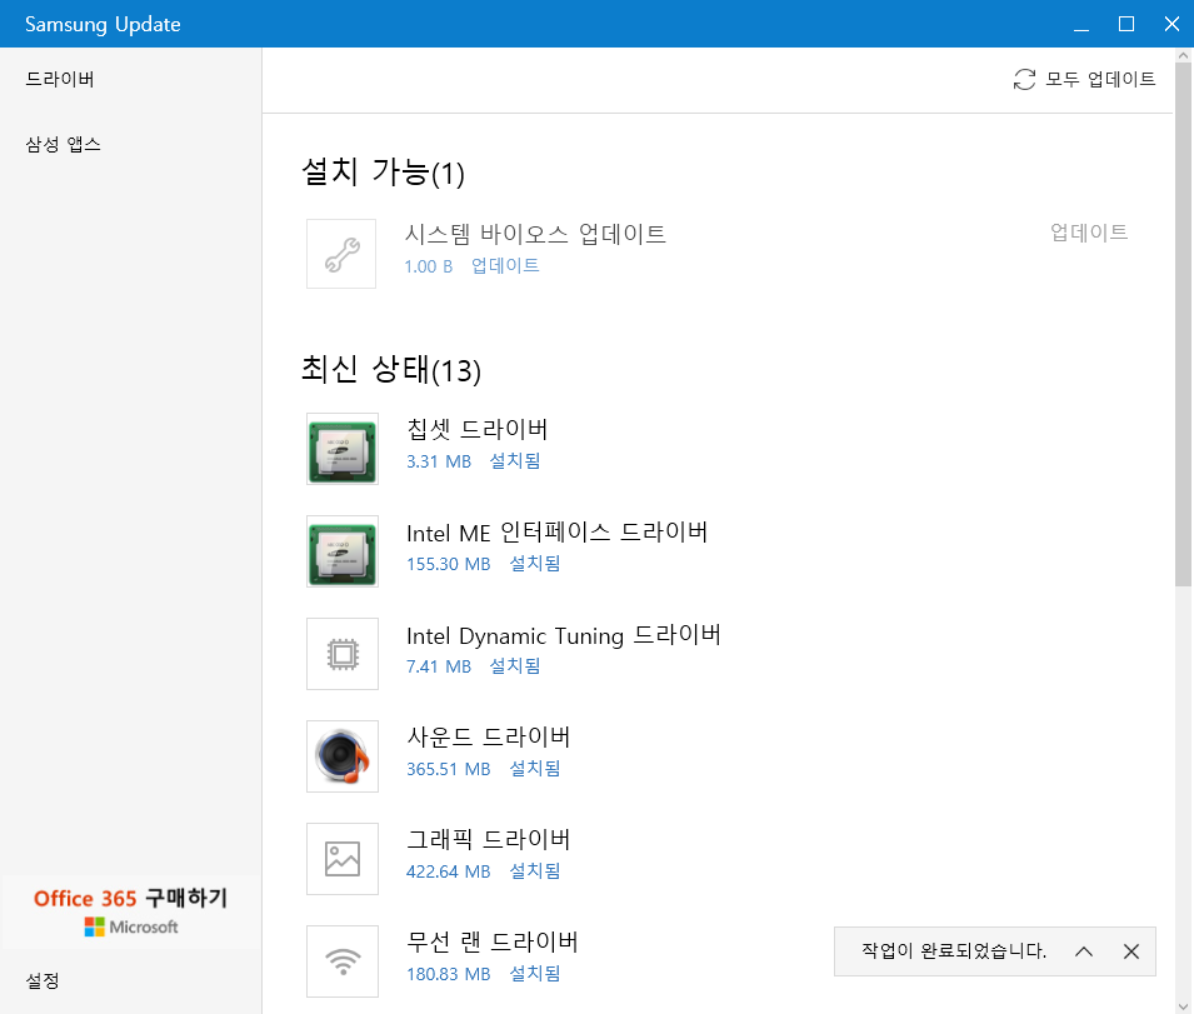Click the 작업이 완료되었습니다. message text
Image resolution: width=1194 pixels, height=1014 pixels.
coord(953,951)
